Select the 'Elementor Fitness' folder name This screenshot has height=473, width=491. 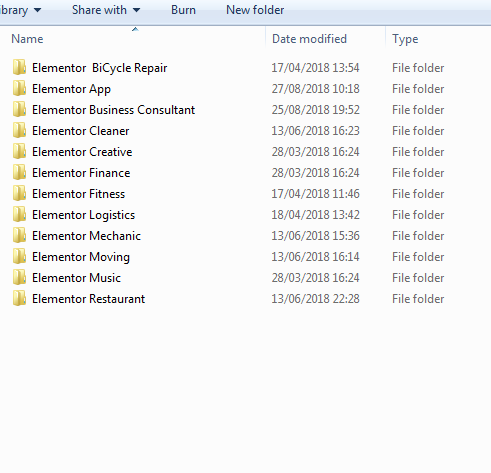[x=78, y=194]
